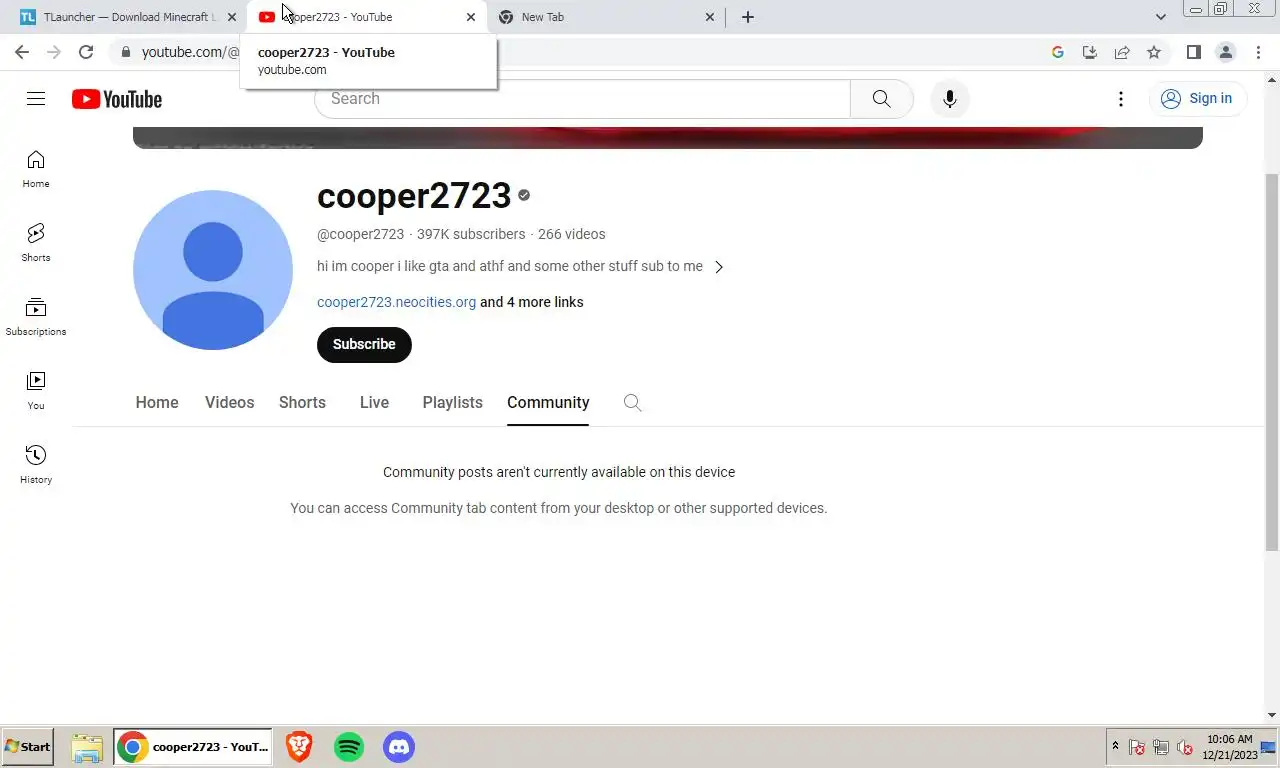Open the Chrome profile icon
1280x768 pixels.
[1225, 52]
